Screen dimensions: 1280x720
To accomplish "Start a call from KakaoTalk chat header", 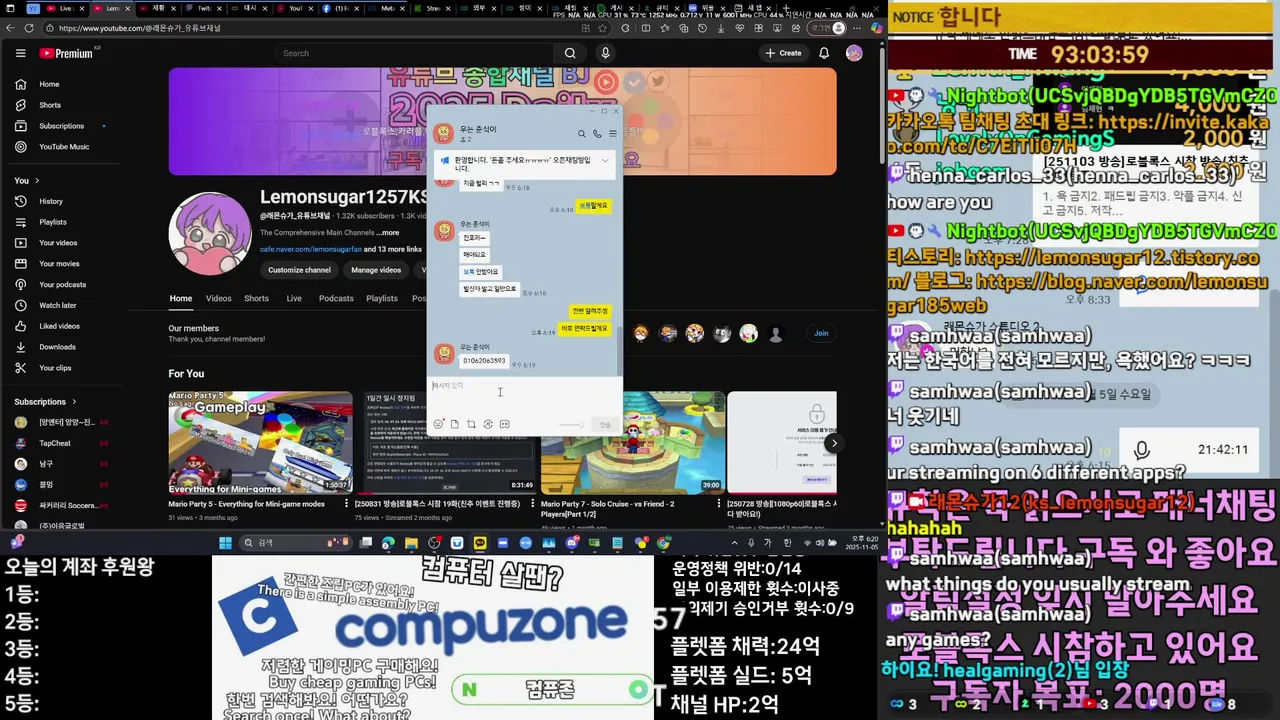I will pos(597,133).
